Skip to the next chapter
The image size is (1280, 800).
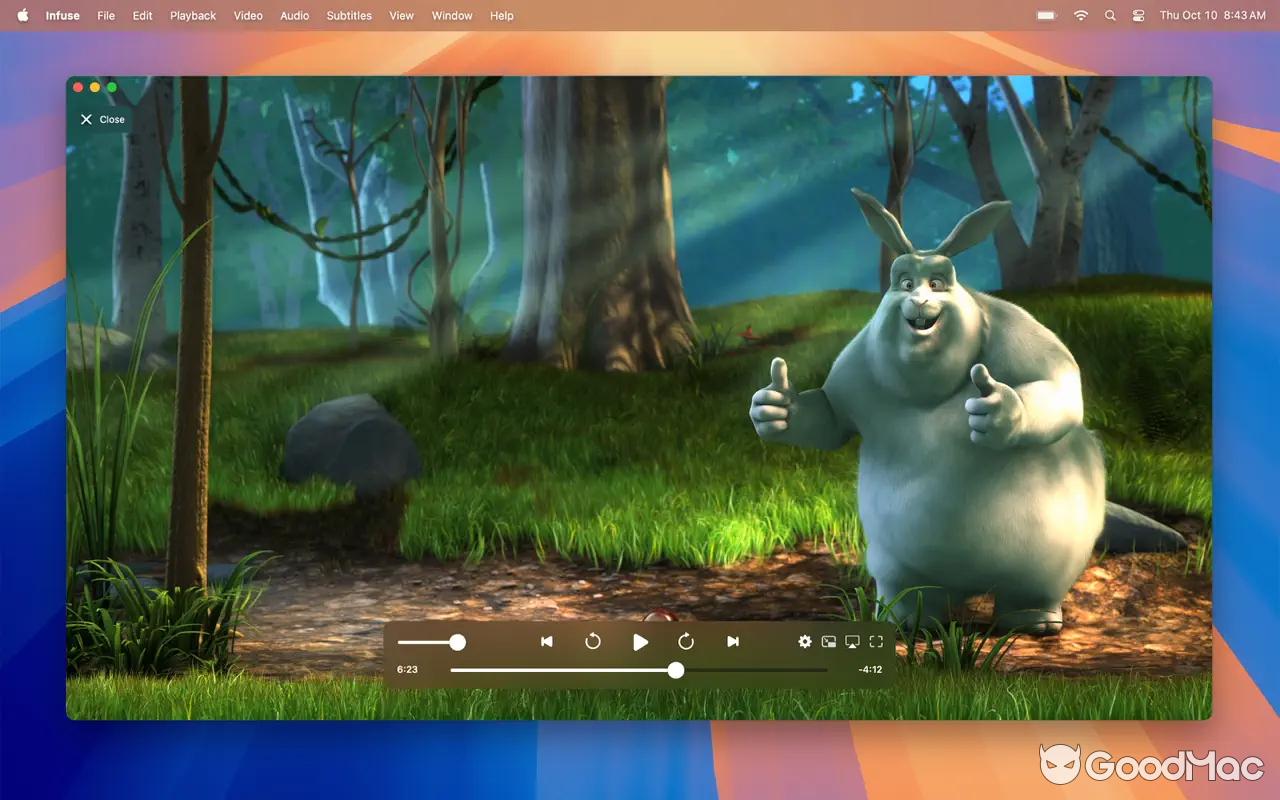click(x=733, y=642)
